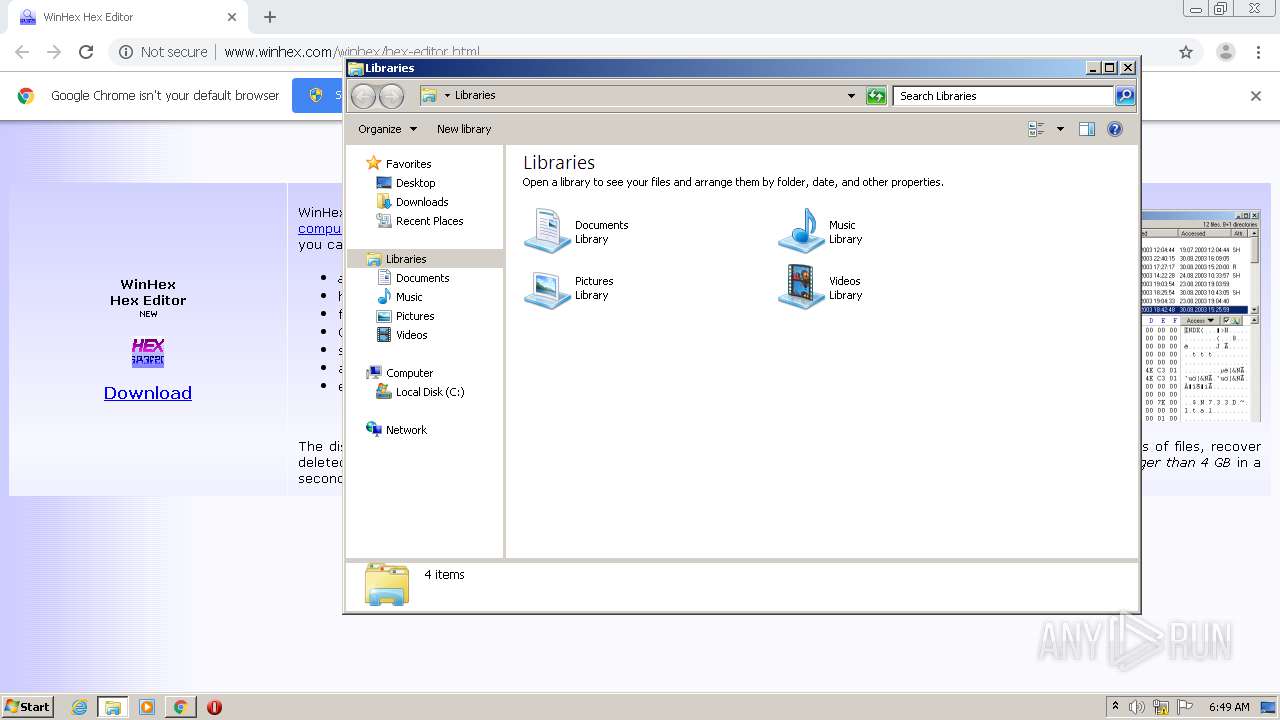Switch to Chrome taskbar button

click(181, 707)
